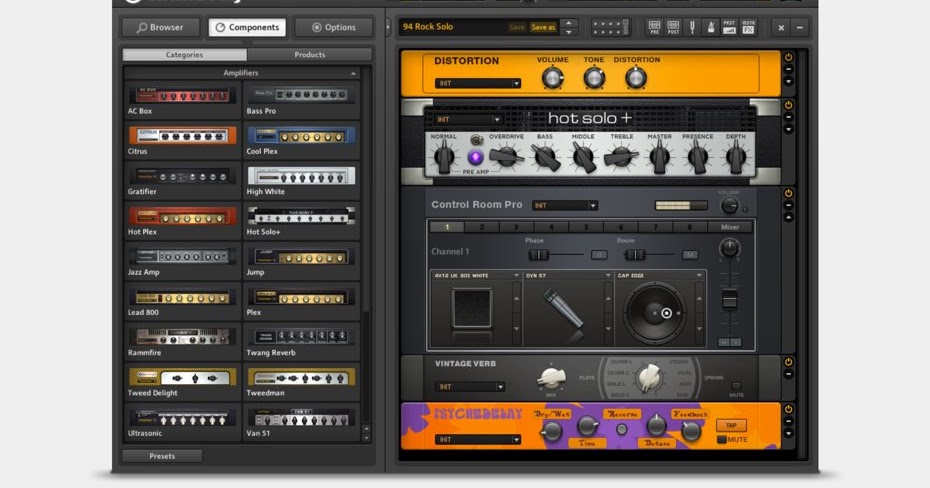Open the Options tab
This screenshot has width=930, height=488.
334,27
